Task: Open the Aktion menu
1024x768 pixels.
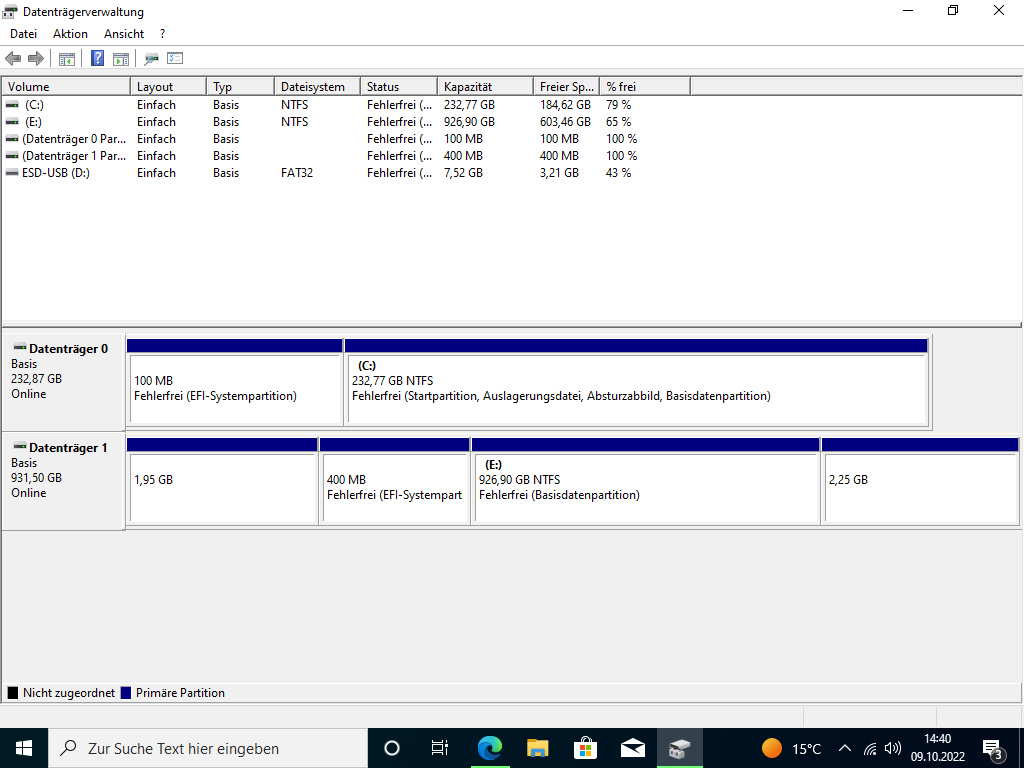Action: point(71,34)
